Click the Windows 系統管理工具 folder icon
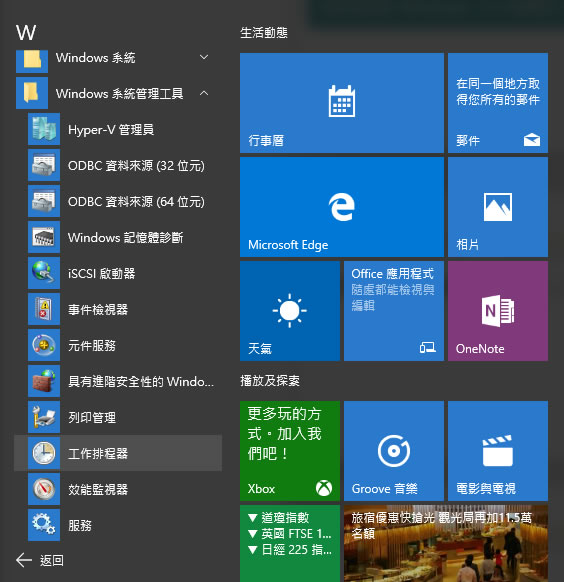564x582 pixels. pos(32,93)
